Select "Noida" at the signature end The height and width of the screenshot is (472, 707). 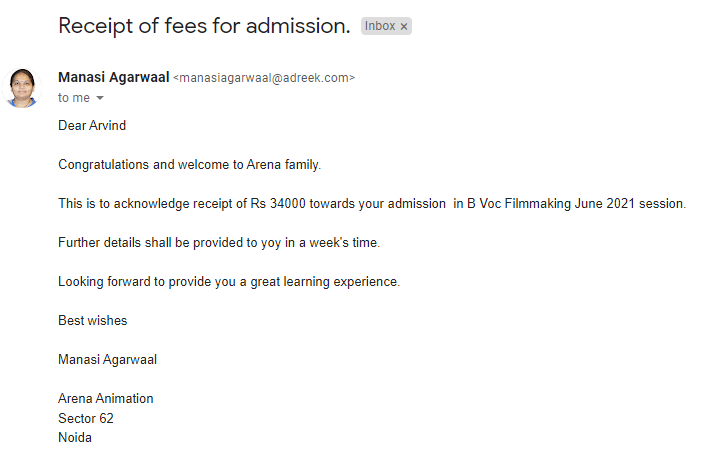[75, 438]
